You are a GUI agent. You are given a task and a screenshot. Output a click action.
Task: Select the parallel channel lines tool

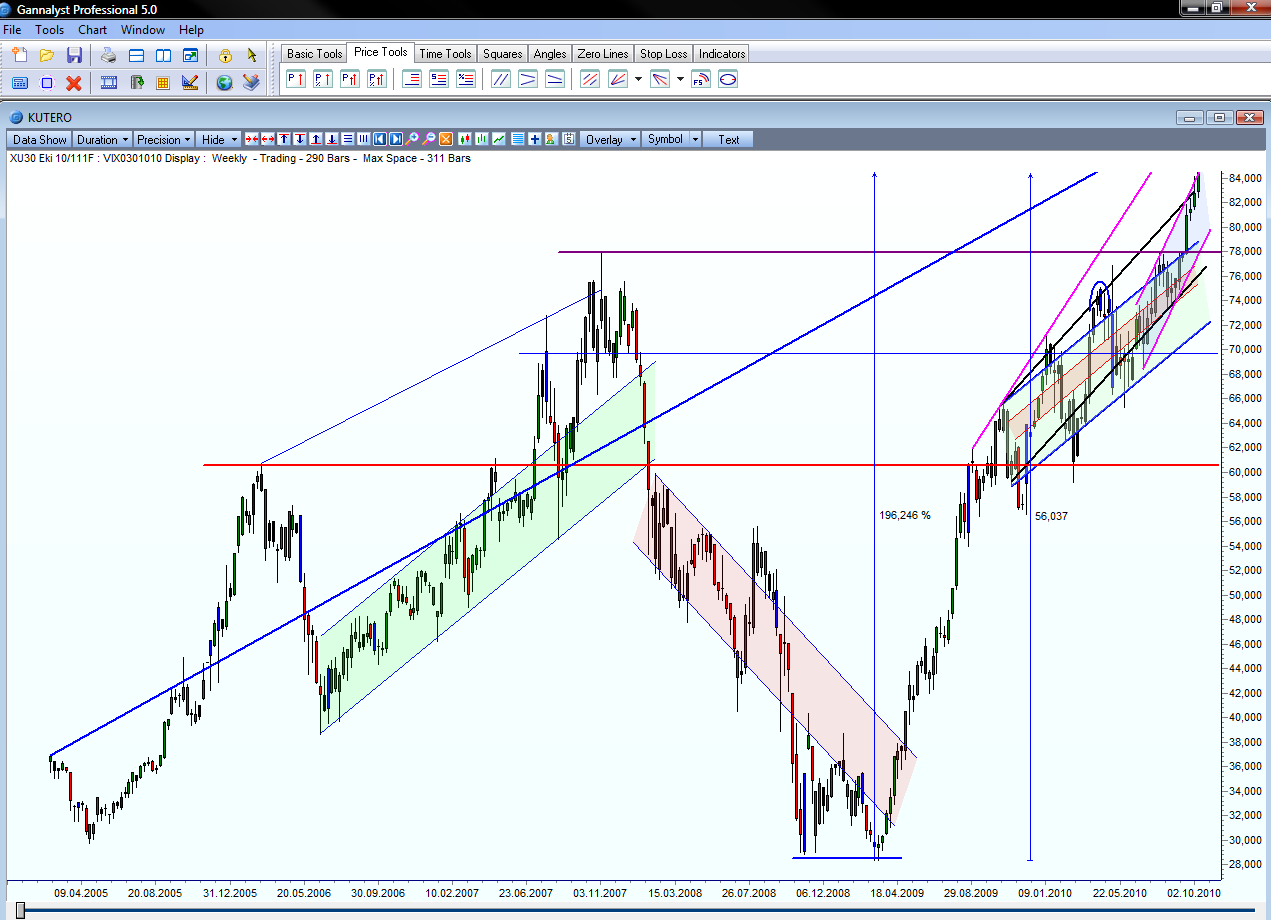[501, 79]
